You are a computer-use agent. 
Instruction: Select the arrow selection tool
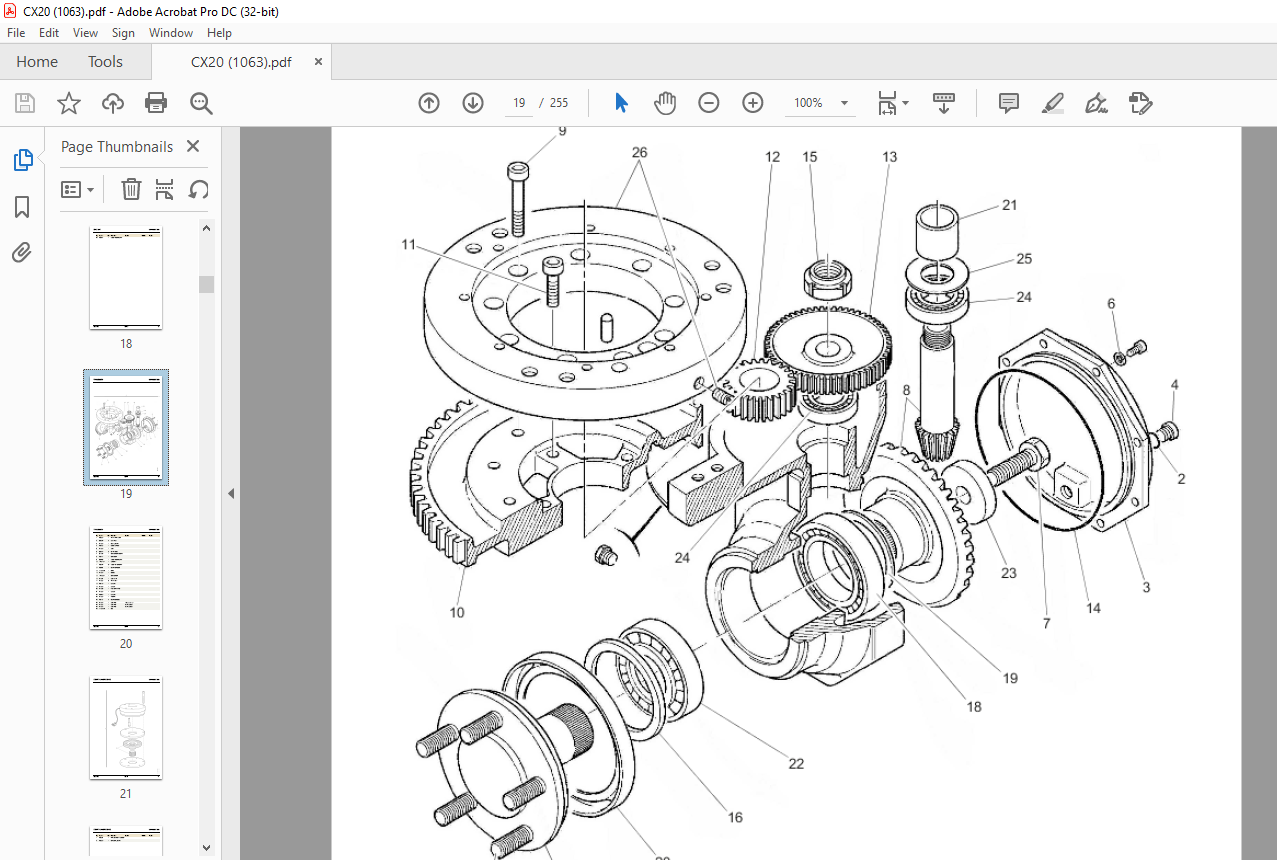[621, 103]
